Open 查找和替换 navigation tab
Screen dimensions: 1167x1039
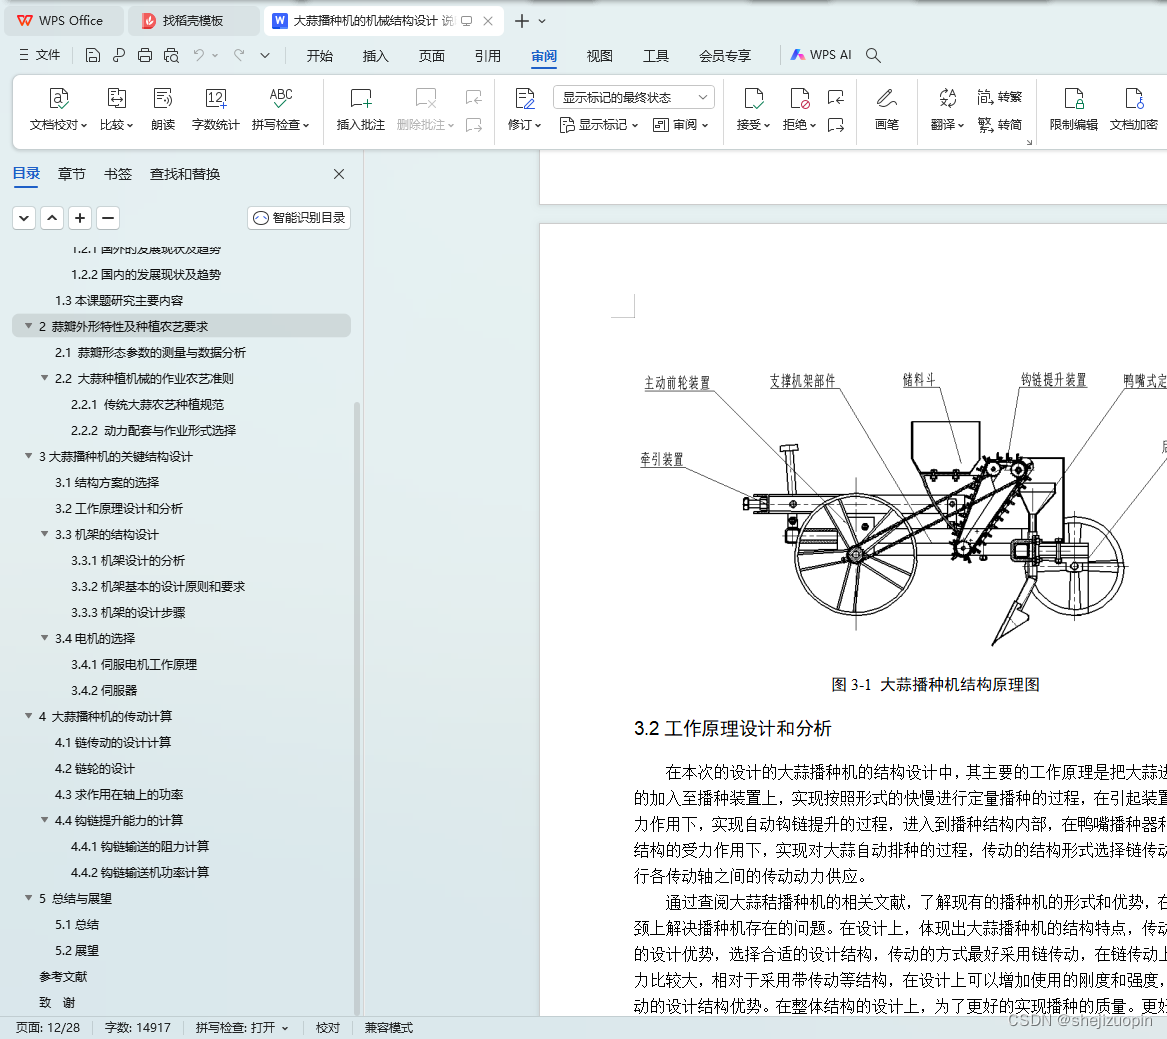(185, 174)
